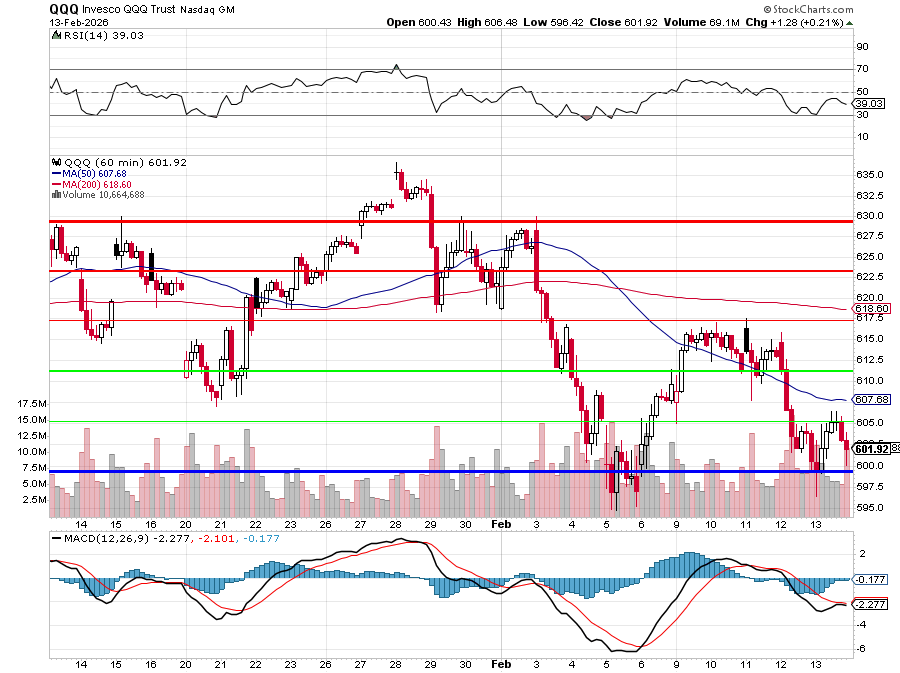The height and width of the screenshot is (673, 900).
Task: Click the 13-Feb-2026 date text
Action: pyautogui.click(x=80, y=21)
